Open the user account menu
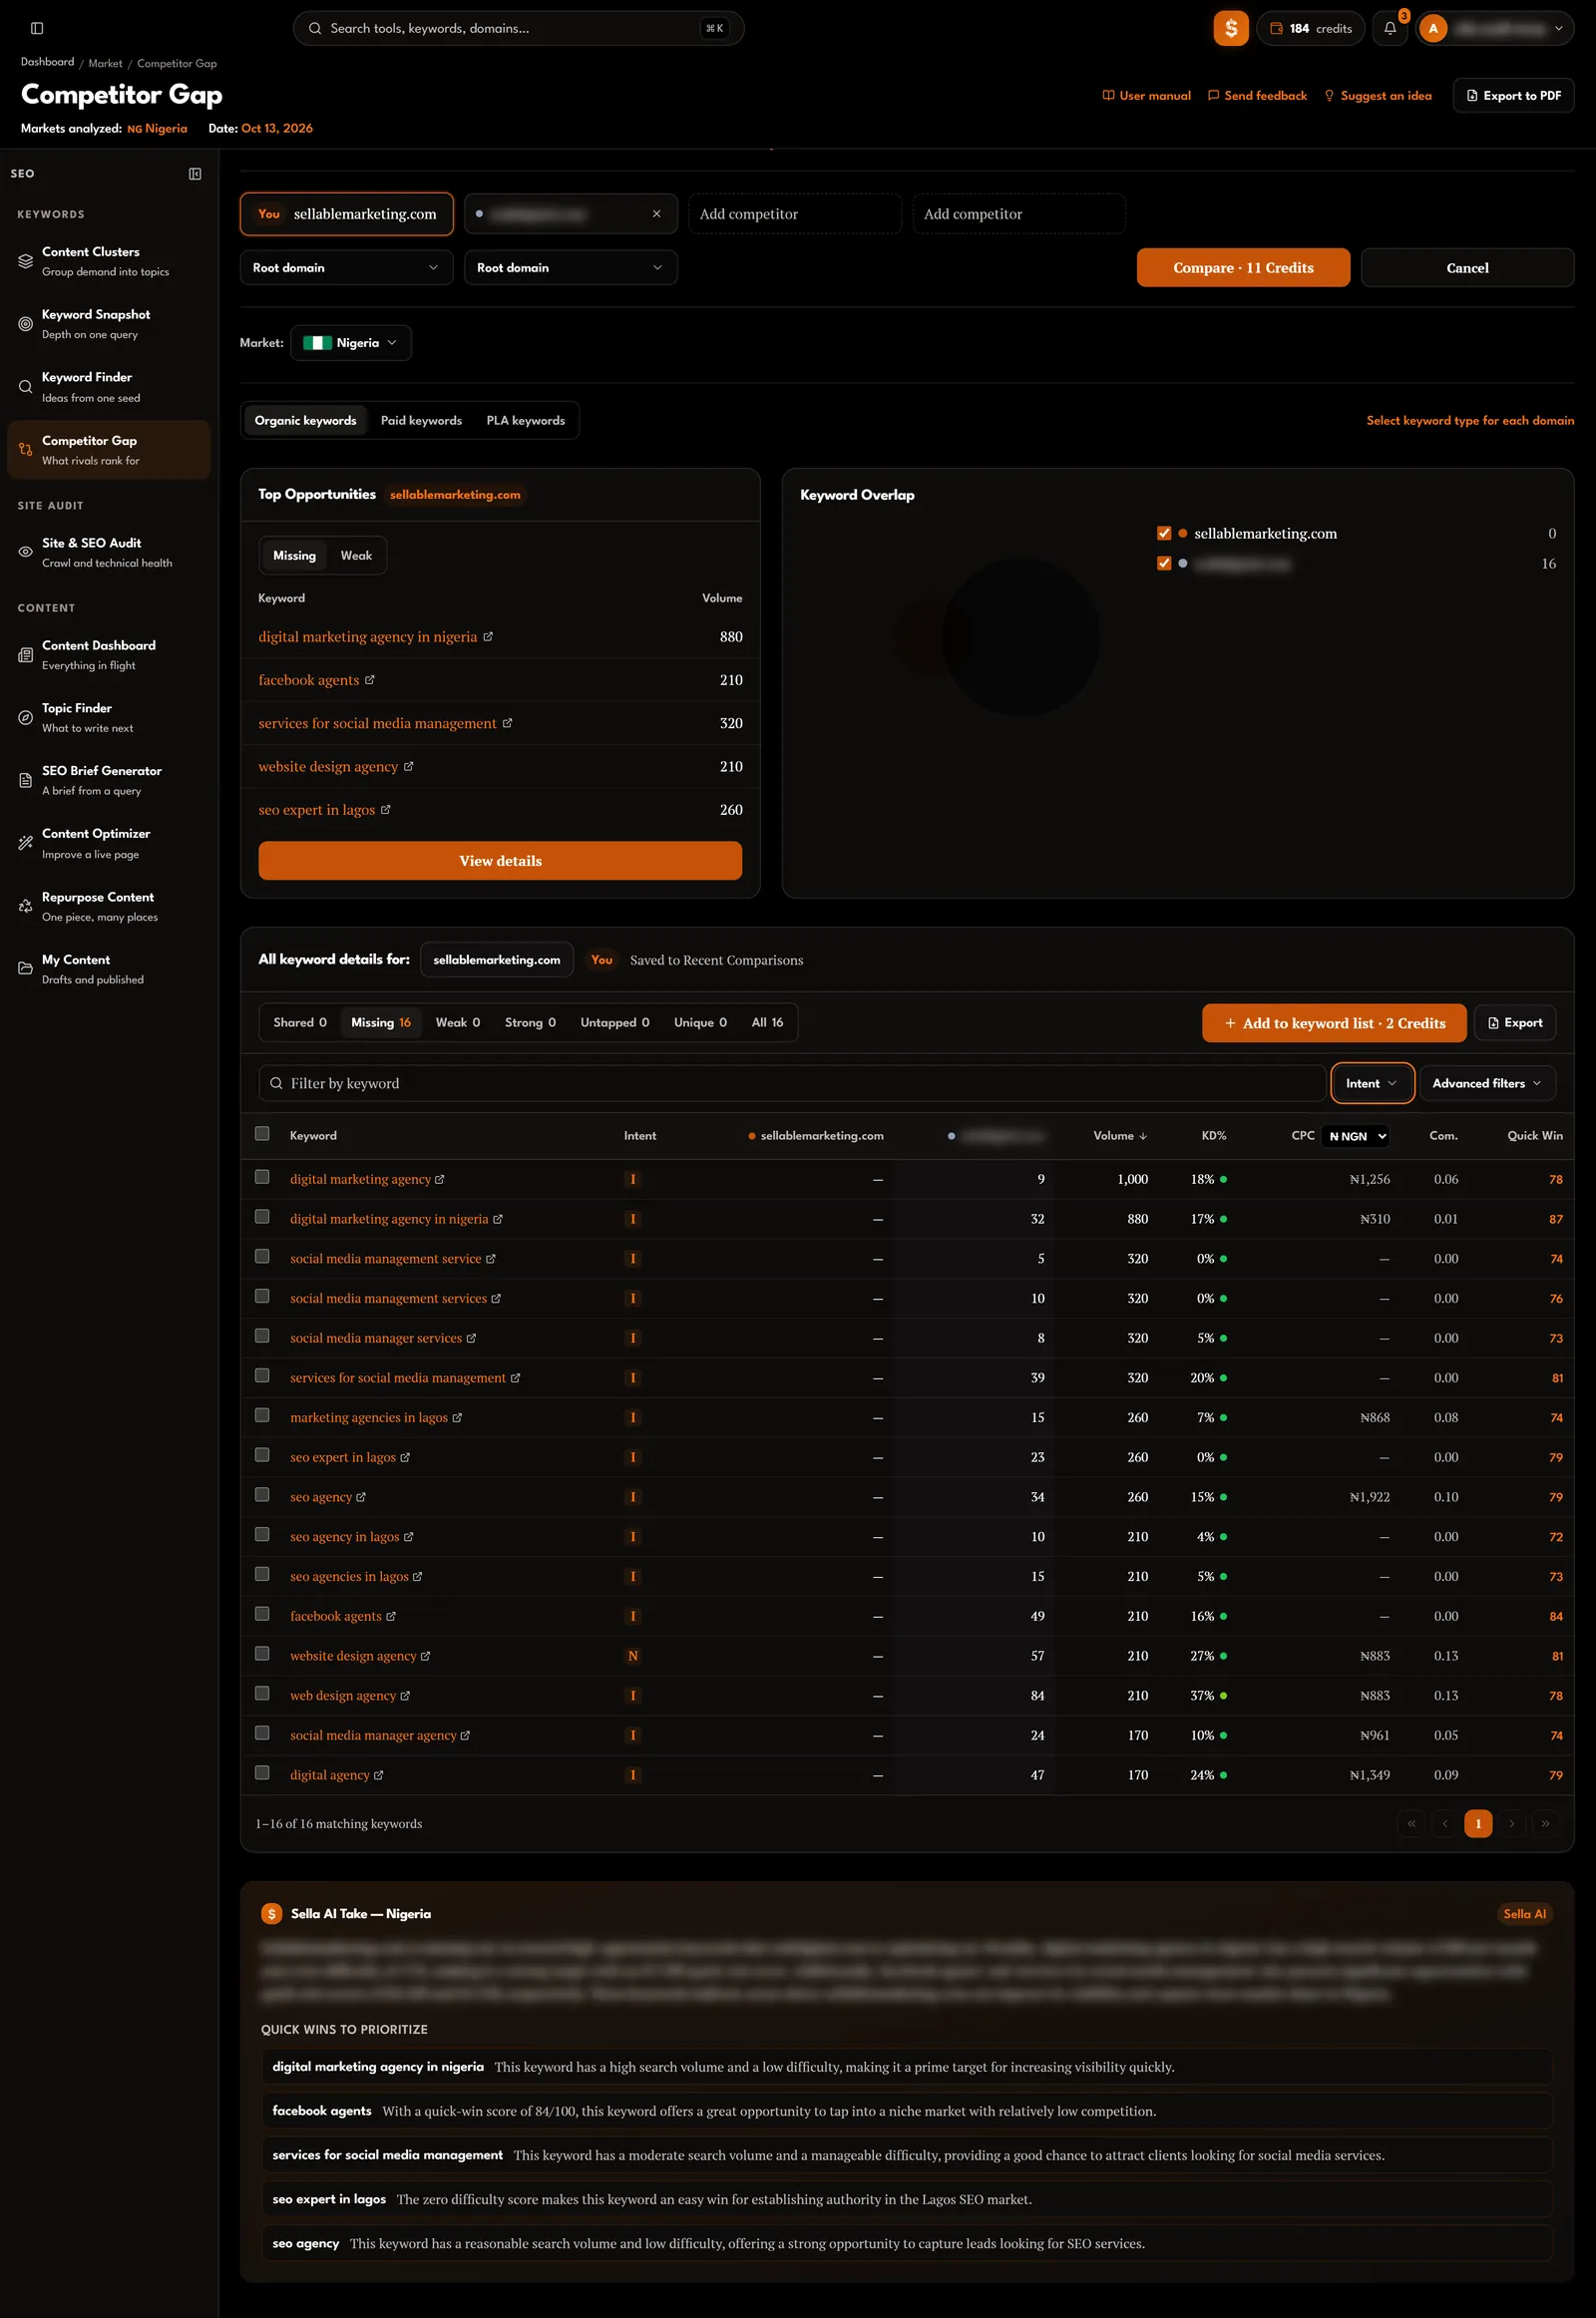Viewport: 1596px width, 2318px height. point(1495,28)
